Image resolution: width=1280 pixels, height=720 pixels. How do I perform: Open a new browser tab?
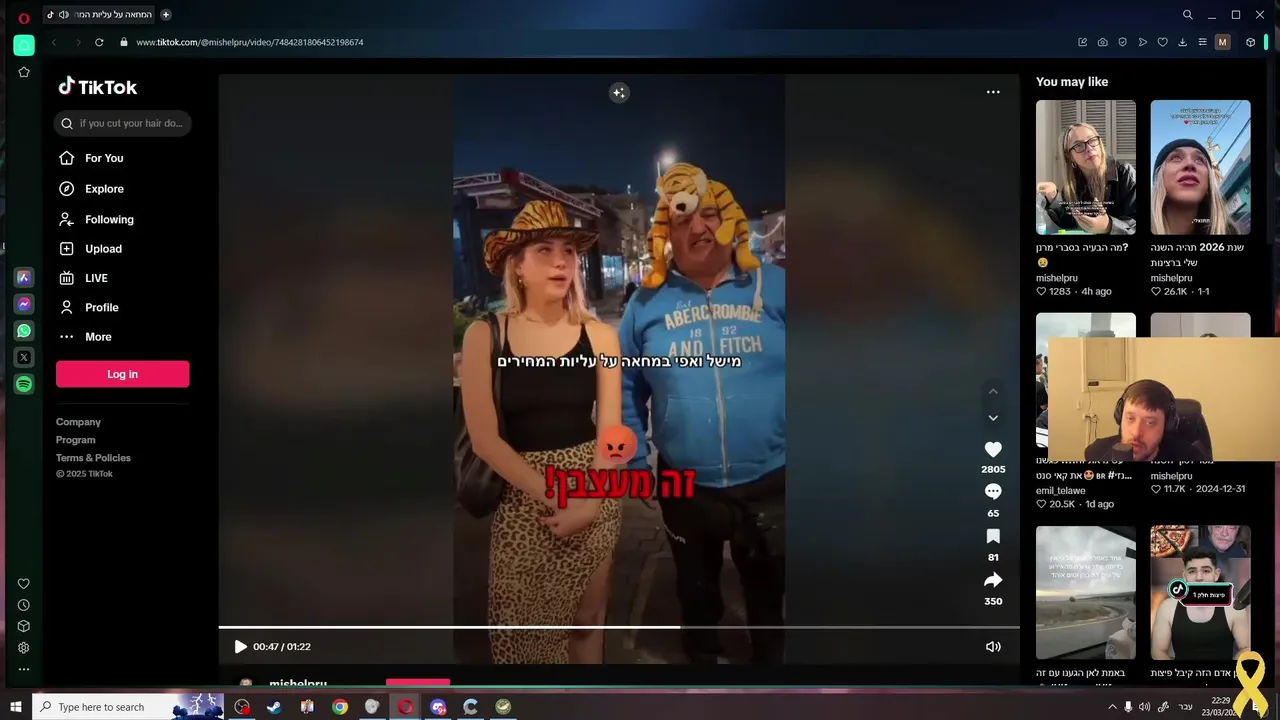(x=166, y=15)
